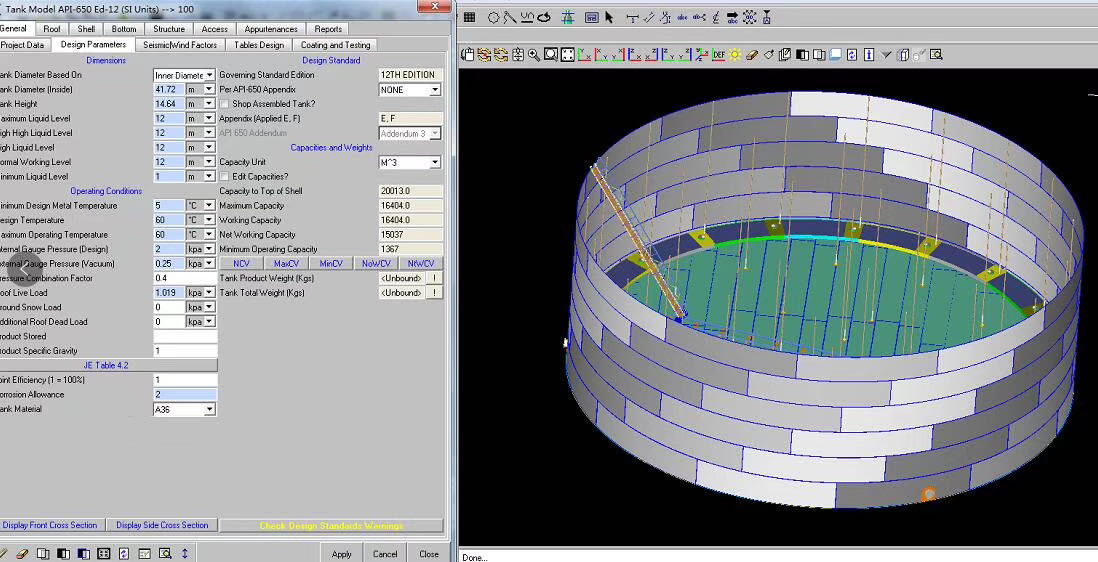Click the vertical double-arrow icon at bottom

185,553
